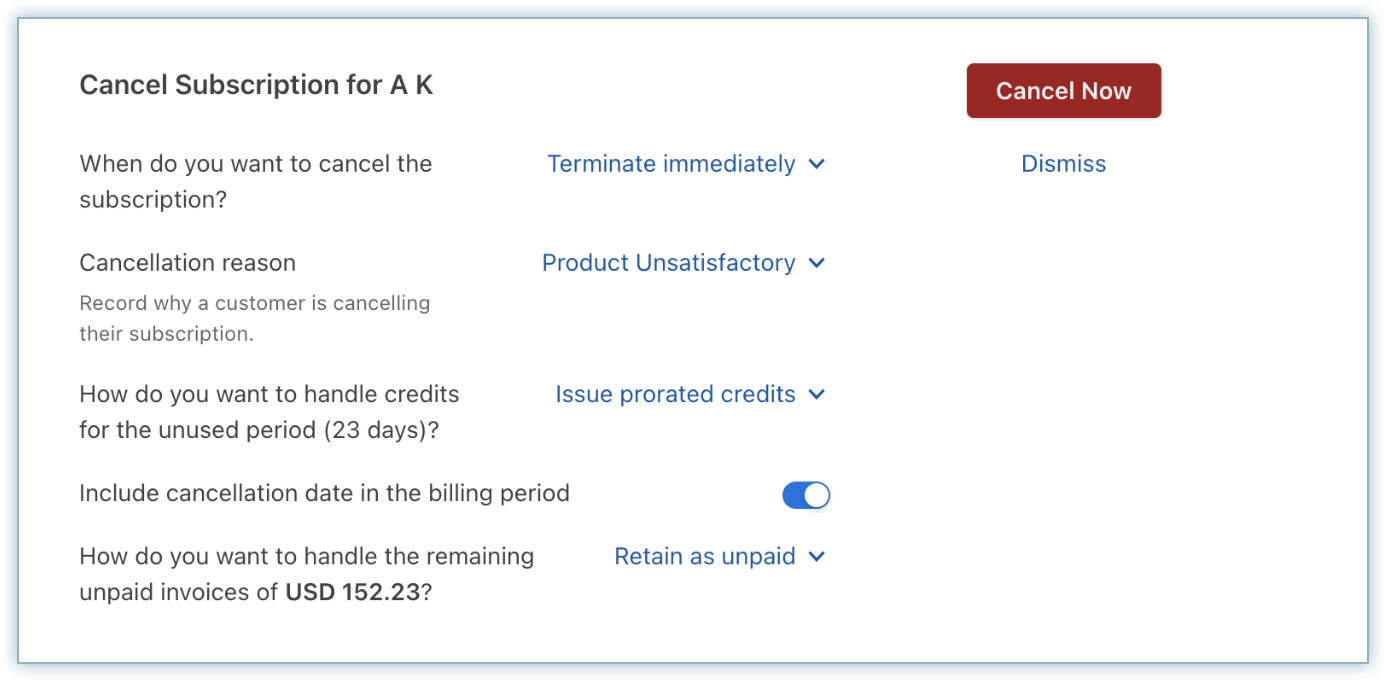Dismiss the cancel subscription dialog
The height and width of the screenshot is (681, 1386).
click(x=1063, y=164)
